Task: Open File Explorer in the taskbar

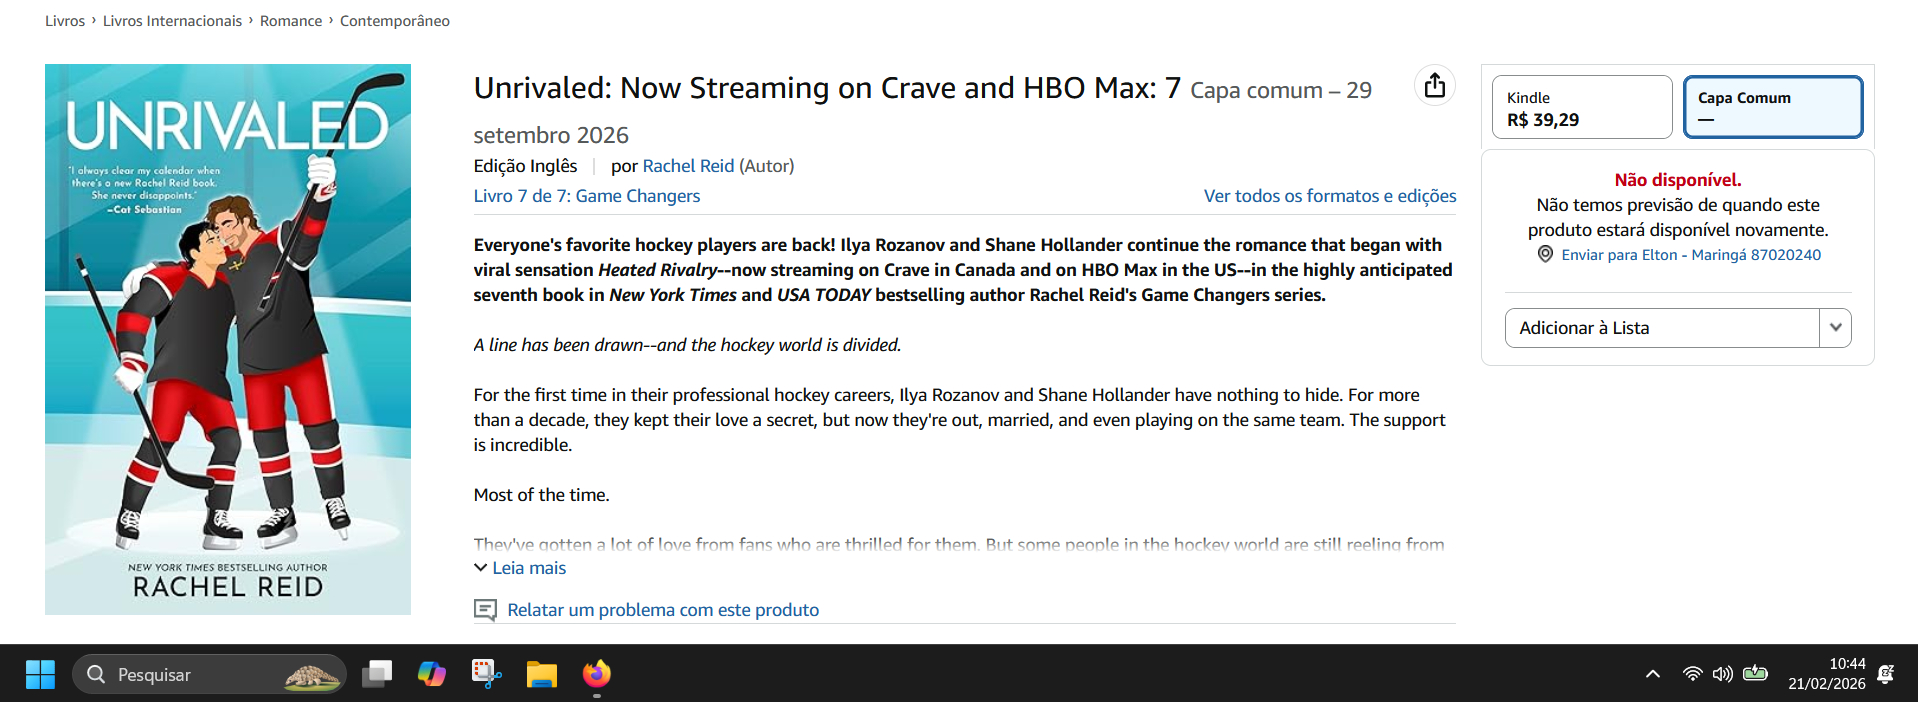Action: (542, 675)
